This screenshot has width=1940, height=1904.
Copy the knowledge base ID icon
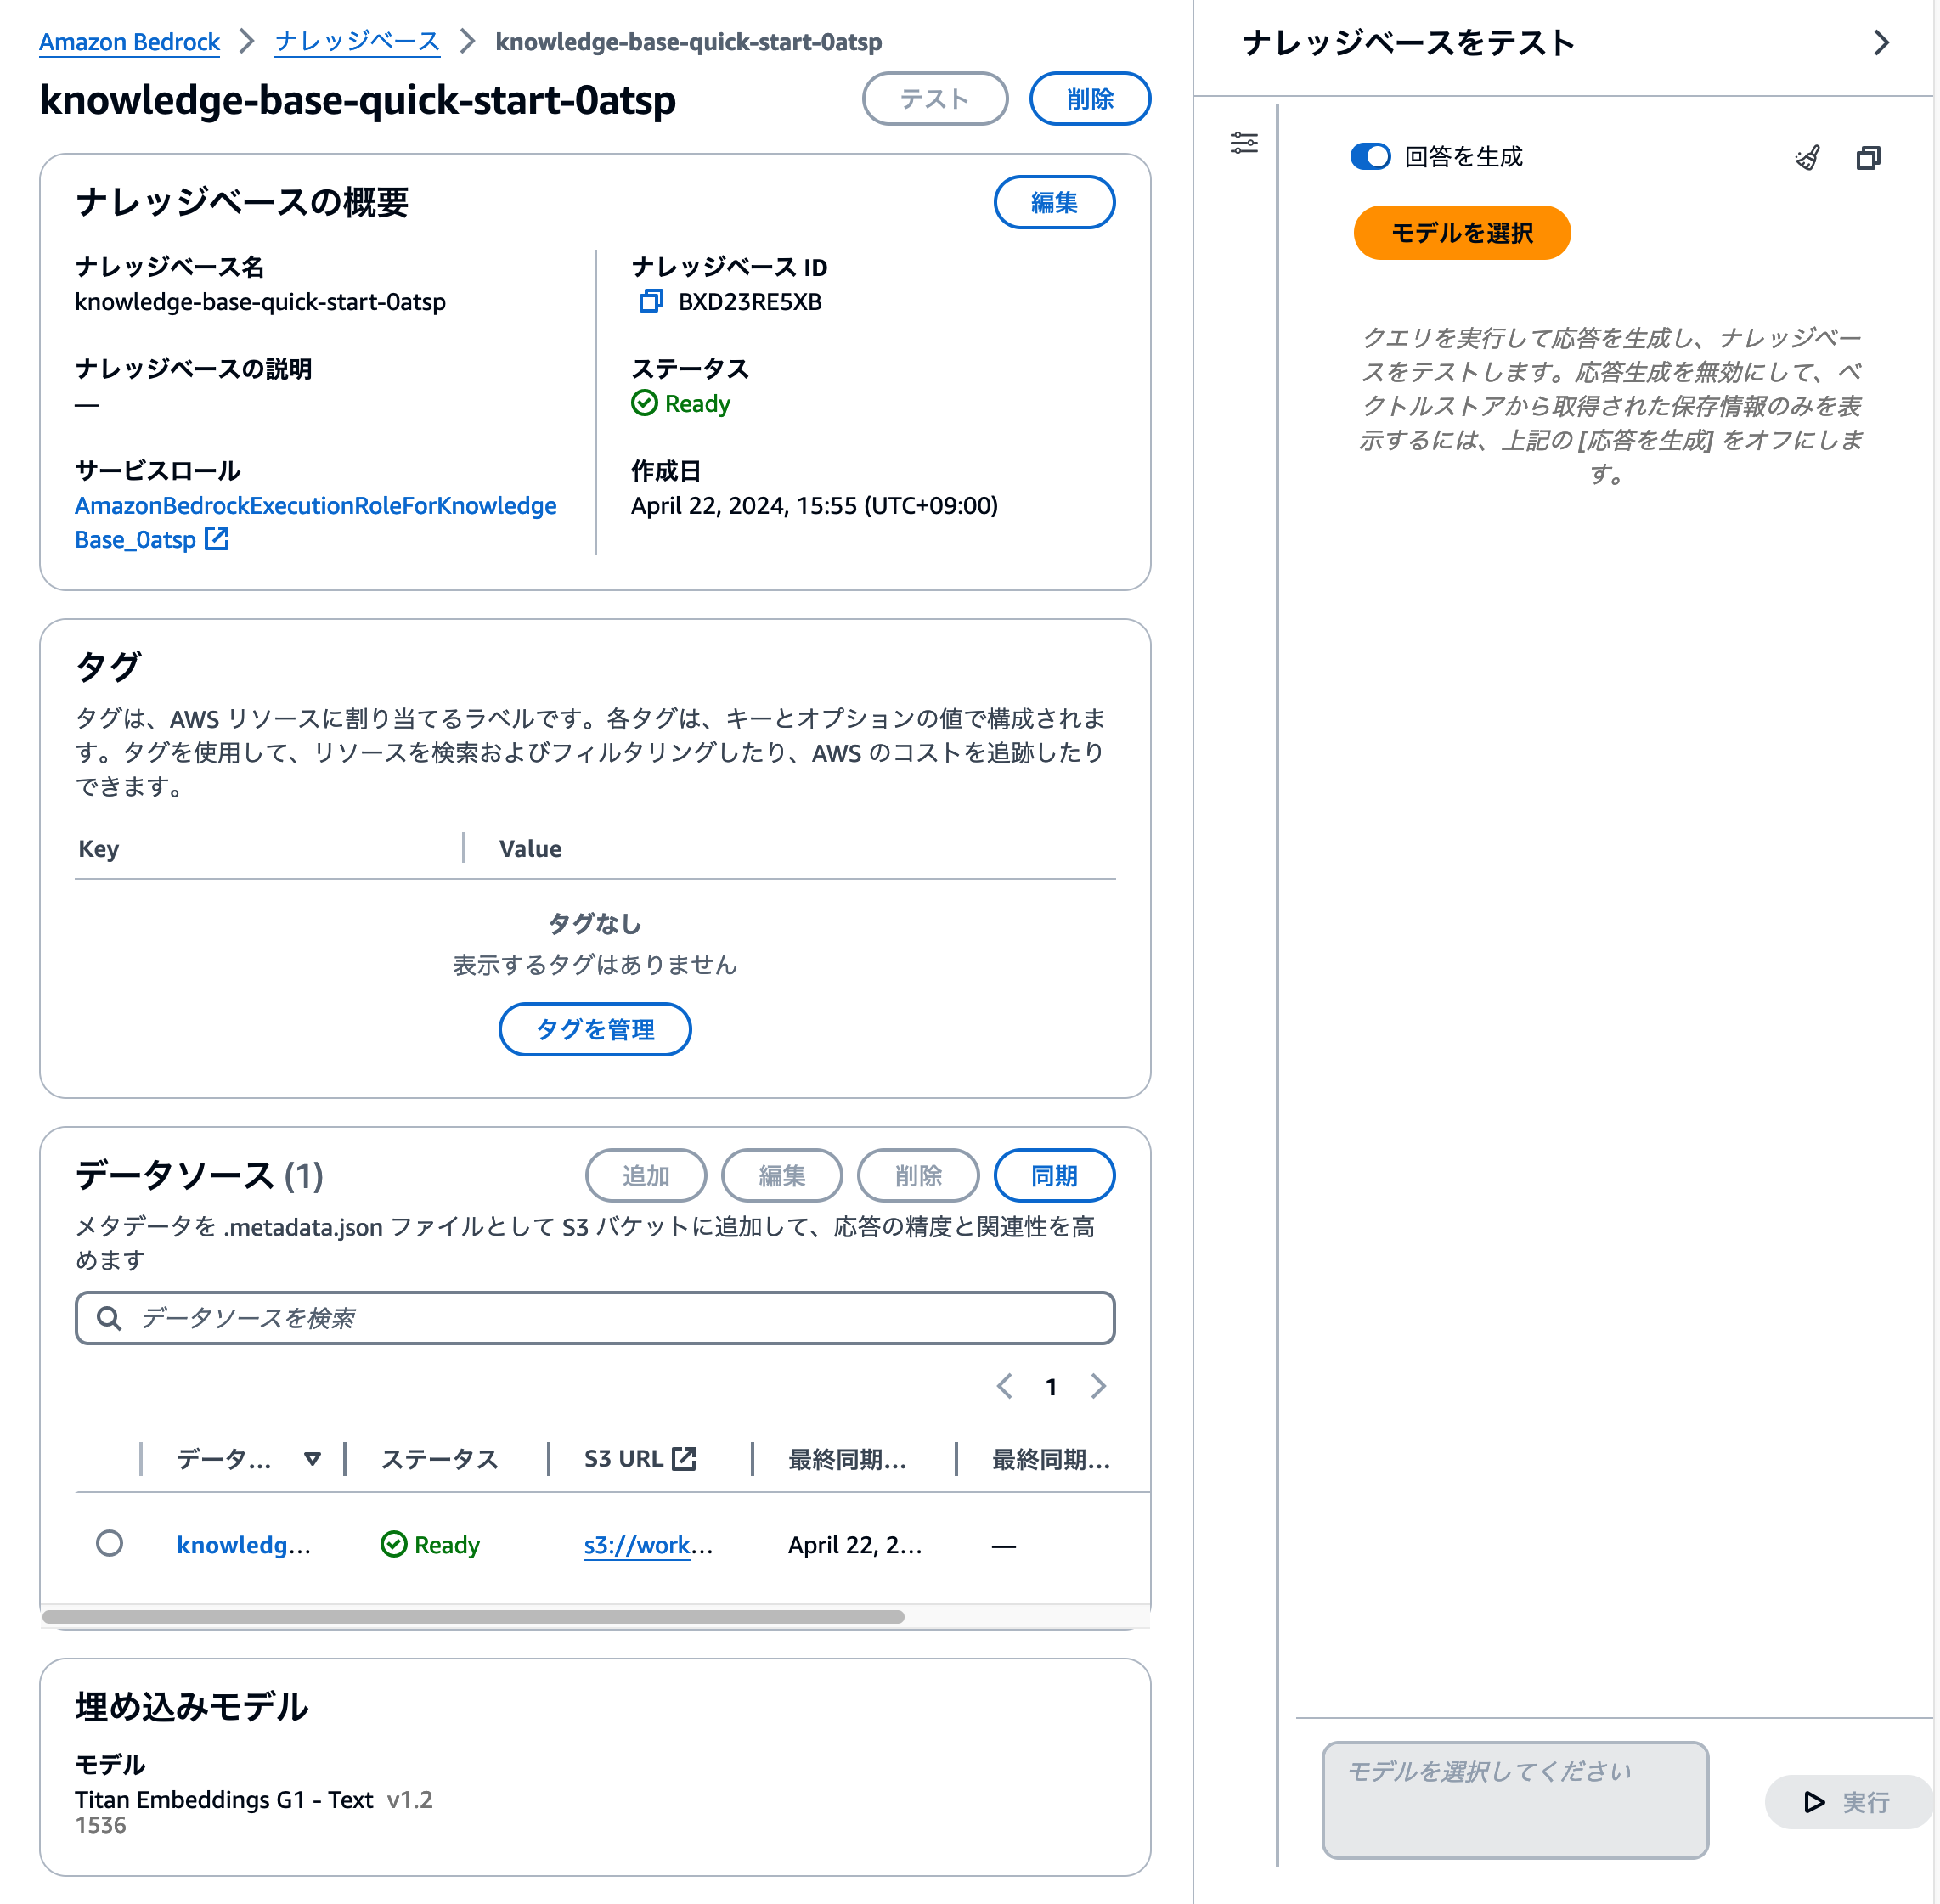coord(650,301)
